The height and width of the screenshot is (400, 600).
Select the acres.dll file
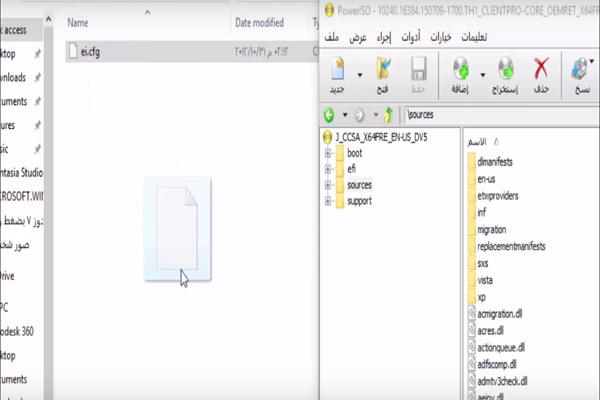click(491, 331)
